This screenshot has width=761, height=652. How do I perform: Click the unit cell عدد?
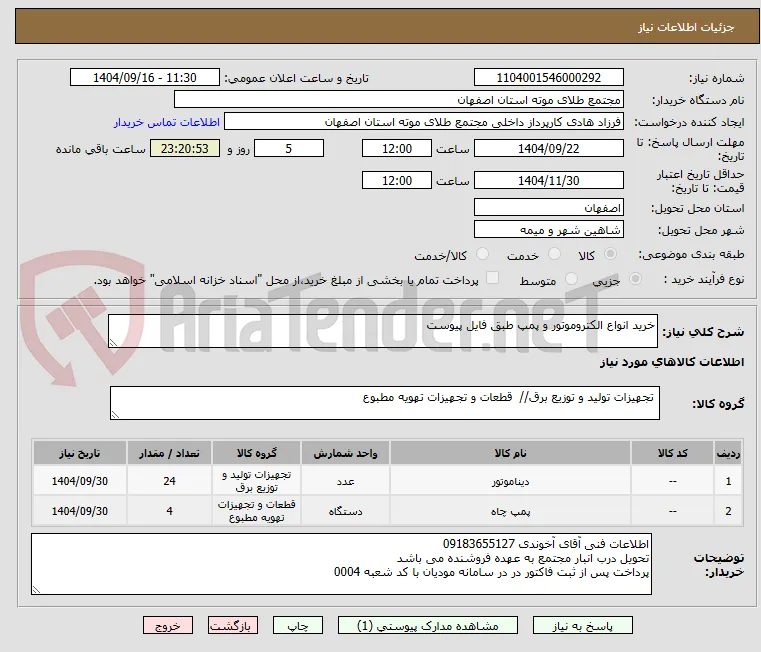click(x=345, y=481)
